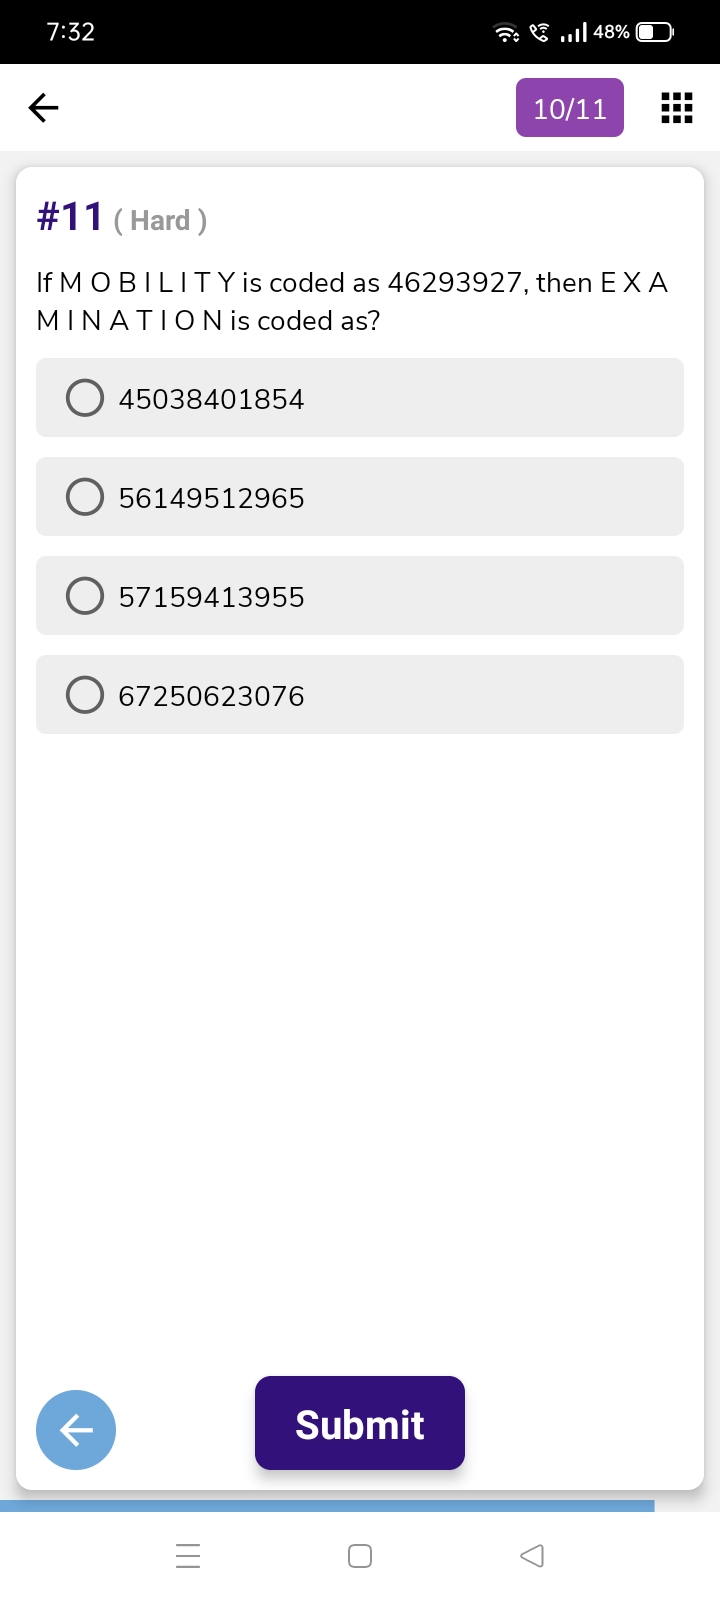720x1600 pixels.
Task: Tap the battery indicator icon
Action: click(655, 32)
